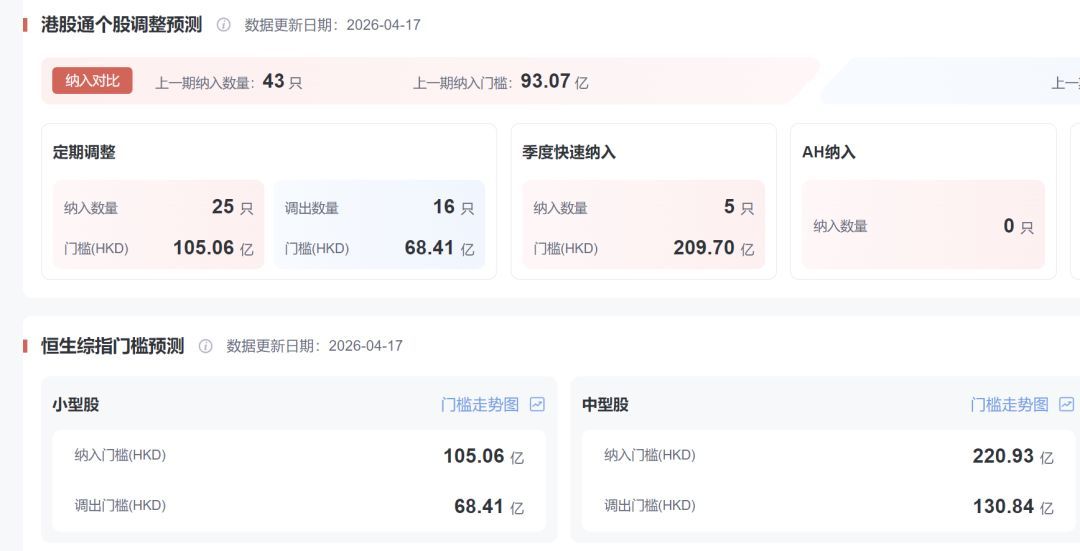This screenshot has height=551, width=1080.
Task: Open 门槛走势图 link for 中型股
Action: point(1009,405)
